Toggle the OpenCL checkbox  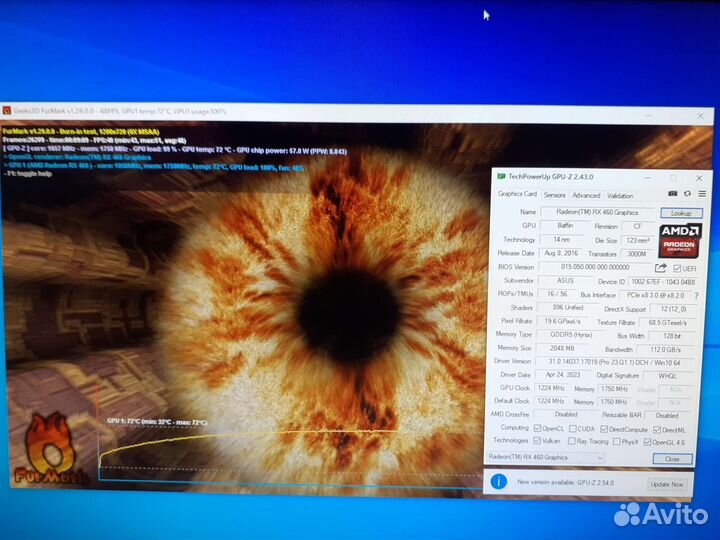pyautogui.click(x=537, y=428)
